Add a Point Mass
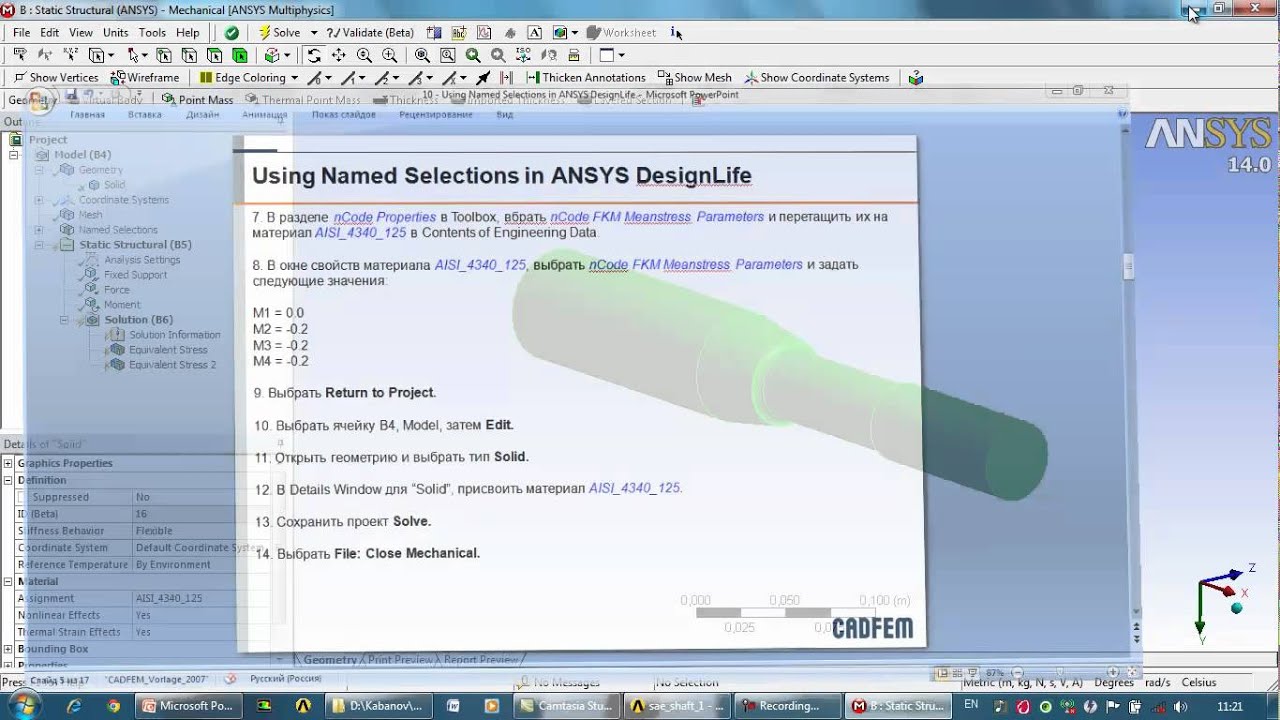 click(x=197, y=99)
